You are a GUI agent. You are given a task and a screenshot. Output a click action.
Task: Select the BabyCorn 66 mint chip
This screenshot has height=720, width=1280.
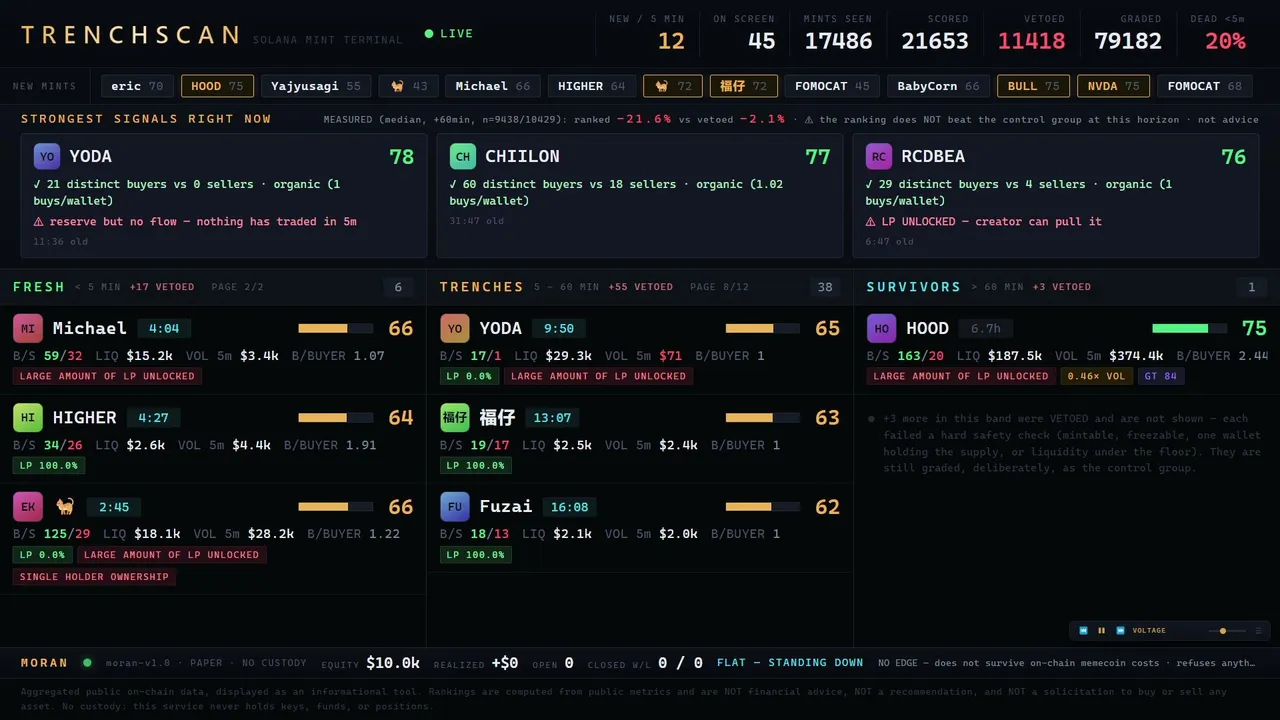coord(939,86)
